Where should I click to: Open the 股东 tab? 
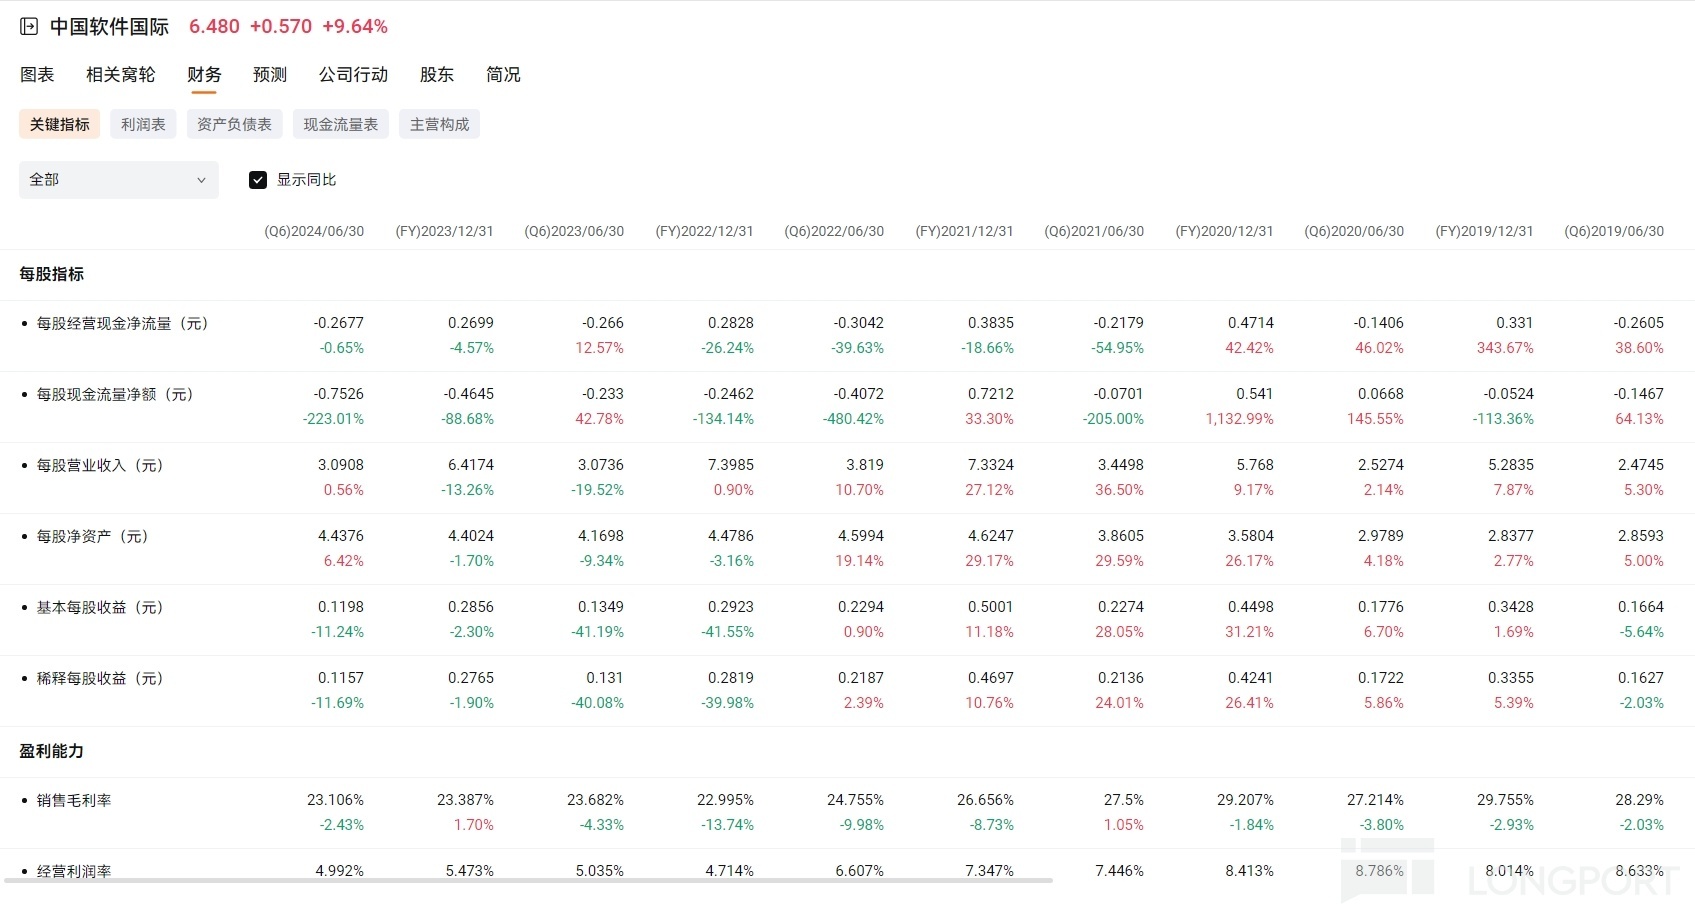tap(437, 75)
